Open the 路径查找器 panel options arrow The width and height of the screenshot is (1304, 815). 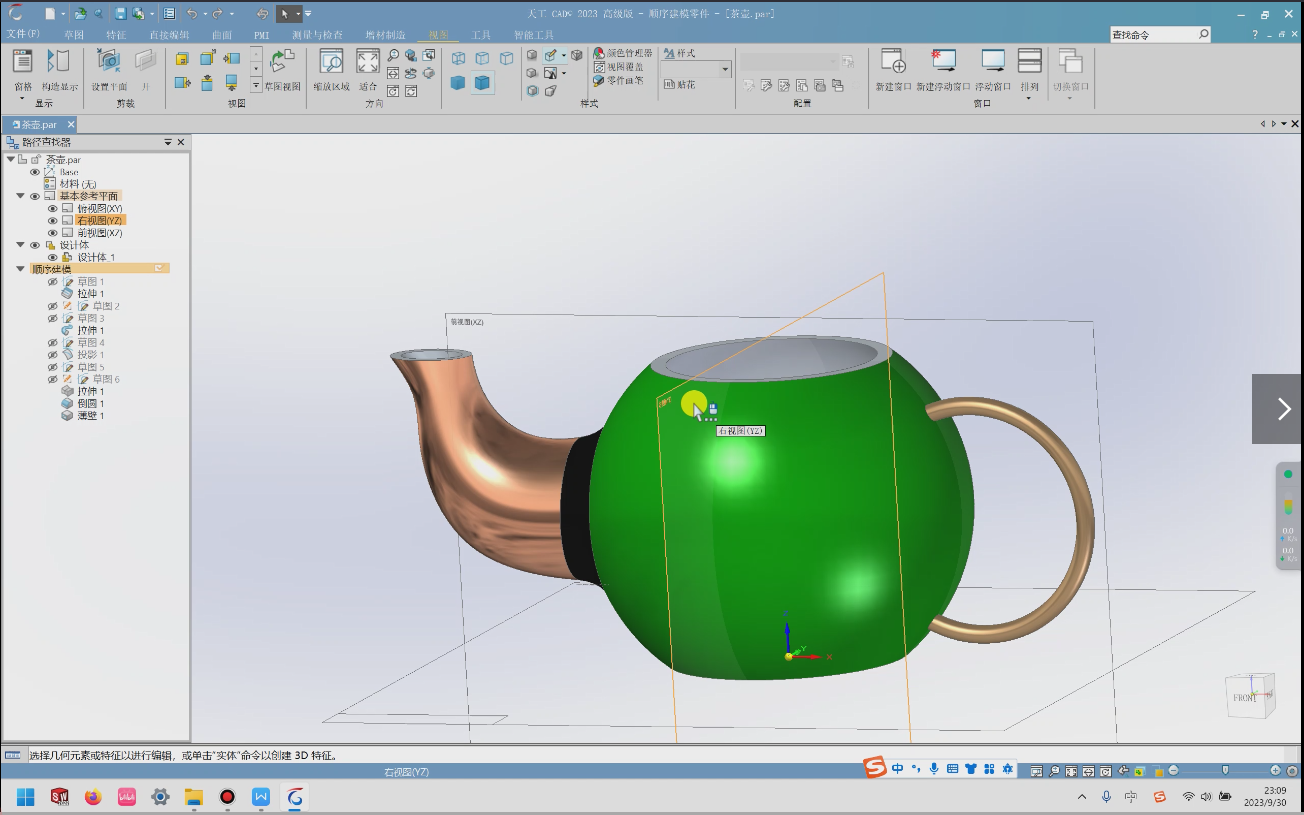click(x=168, y=143)
